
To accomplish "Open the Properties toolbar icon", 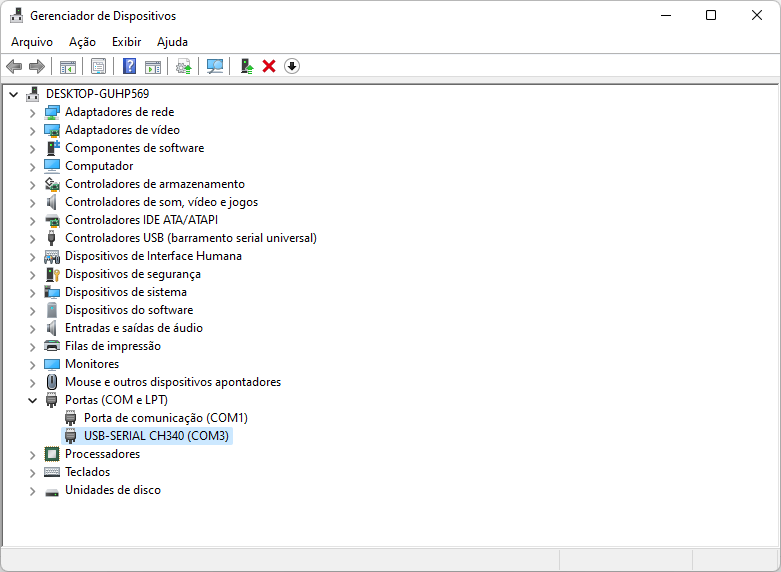I will coord(99,66).
